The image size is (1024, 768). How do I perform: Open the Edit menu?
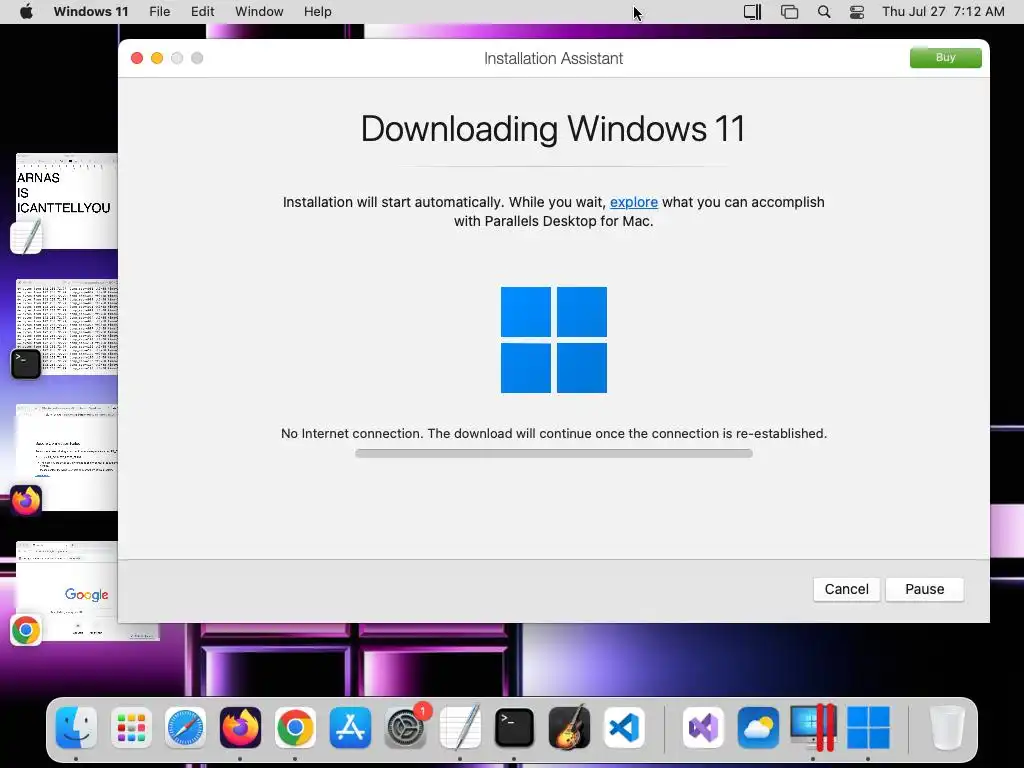(202, 12)
